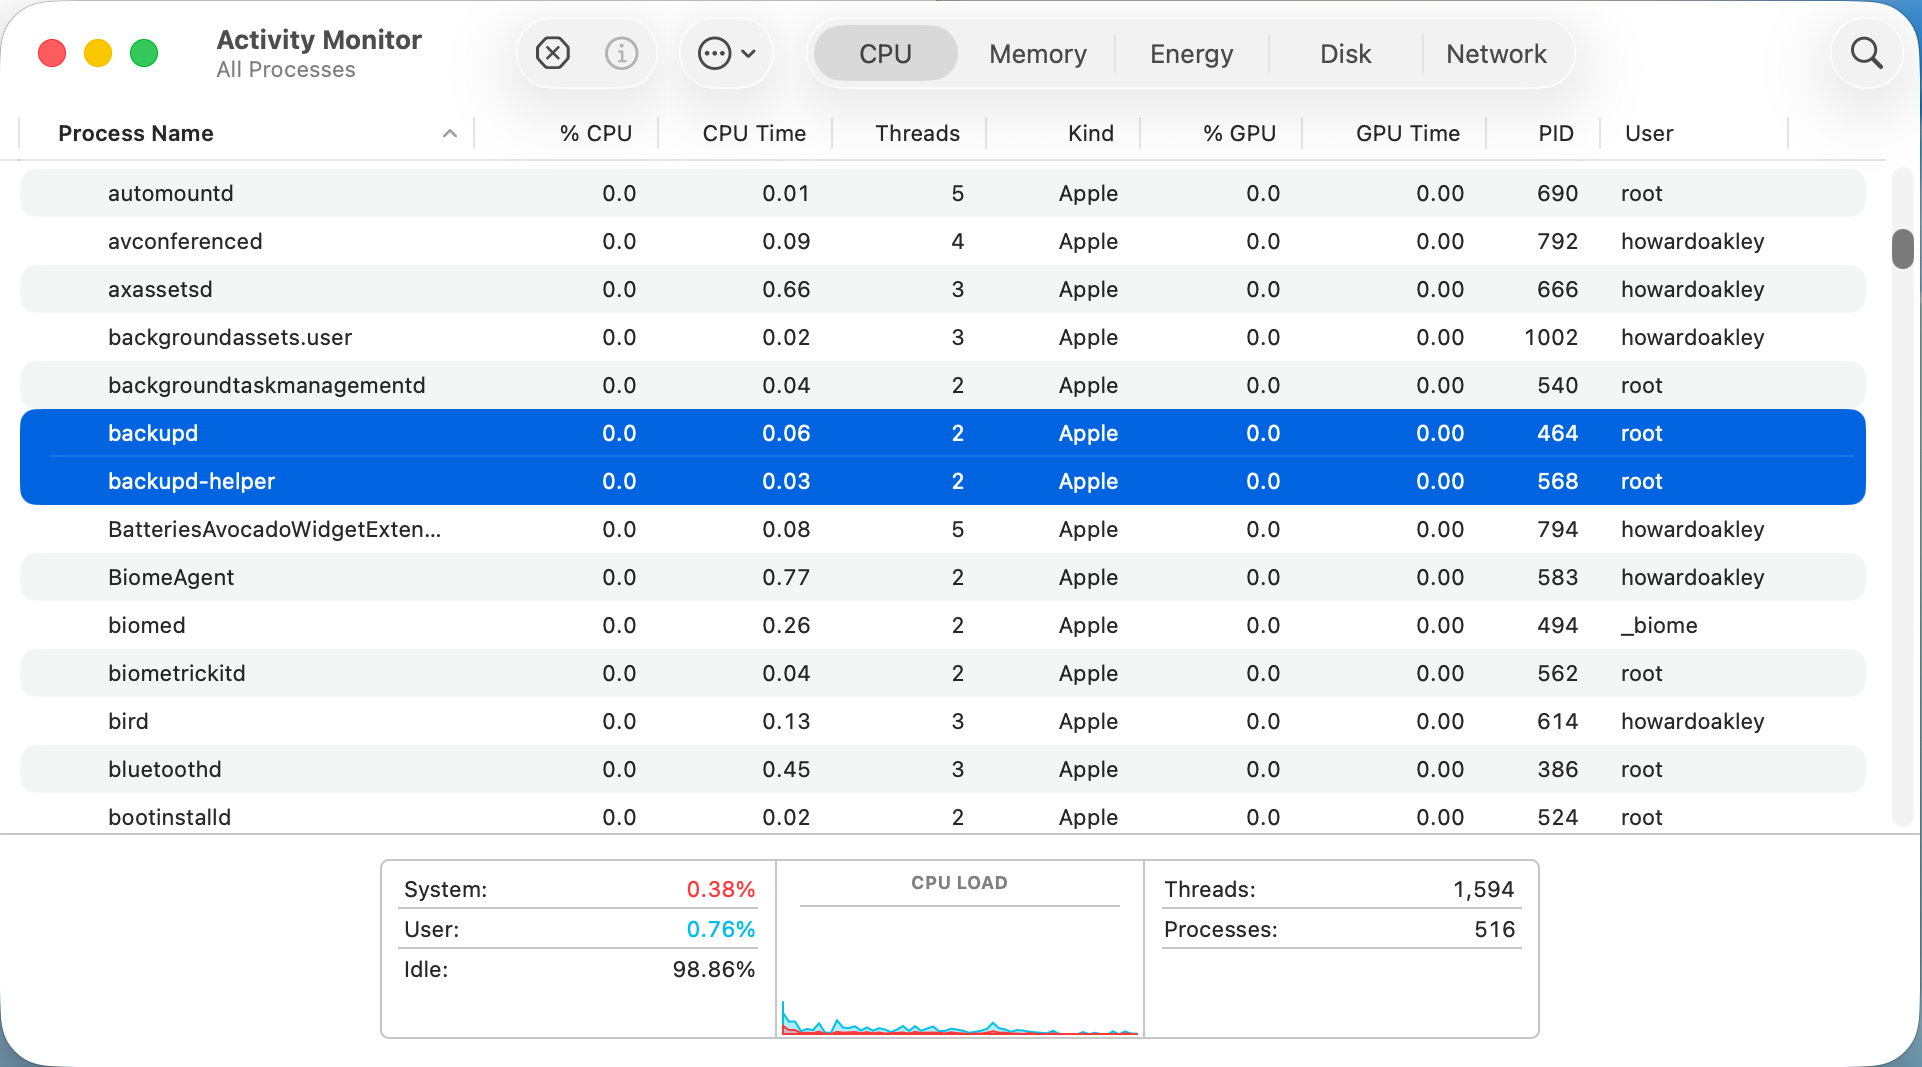Switch to the Memory tab
Viewport: 1922px width, 1067px height.
coord(1037,53)
